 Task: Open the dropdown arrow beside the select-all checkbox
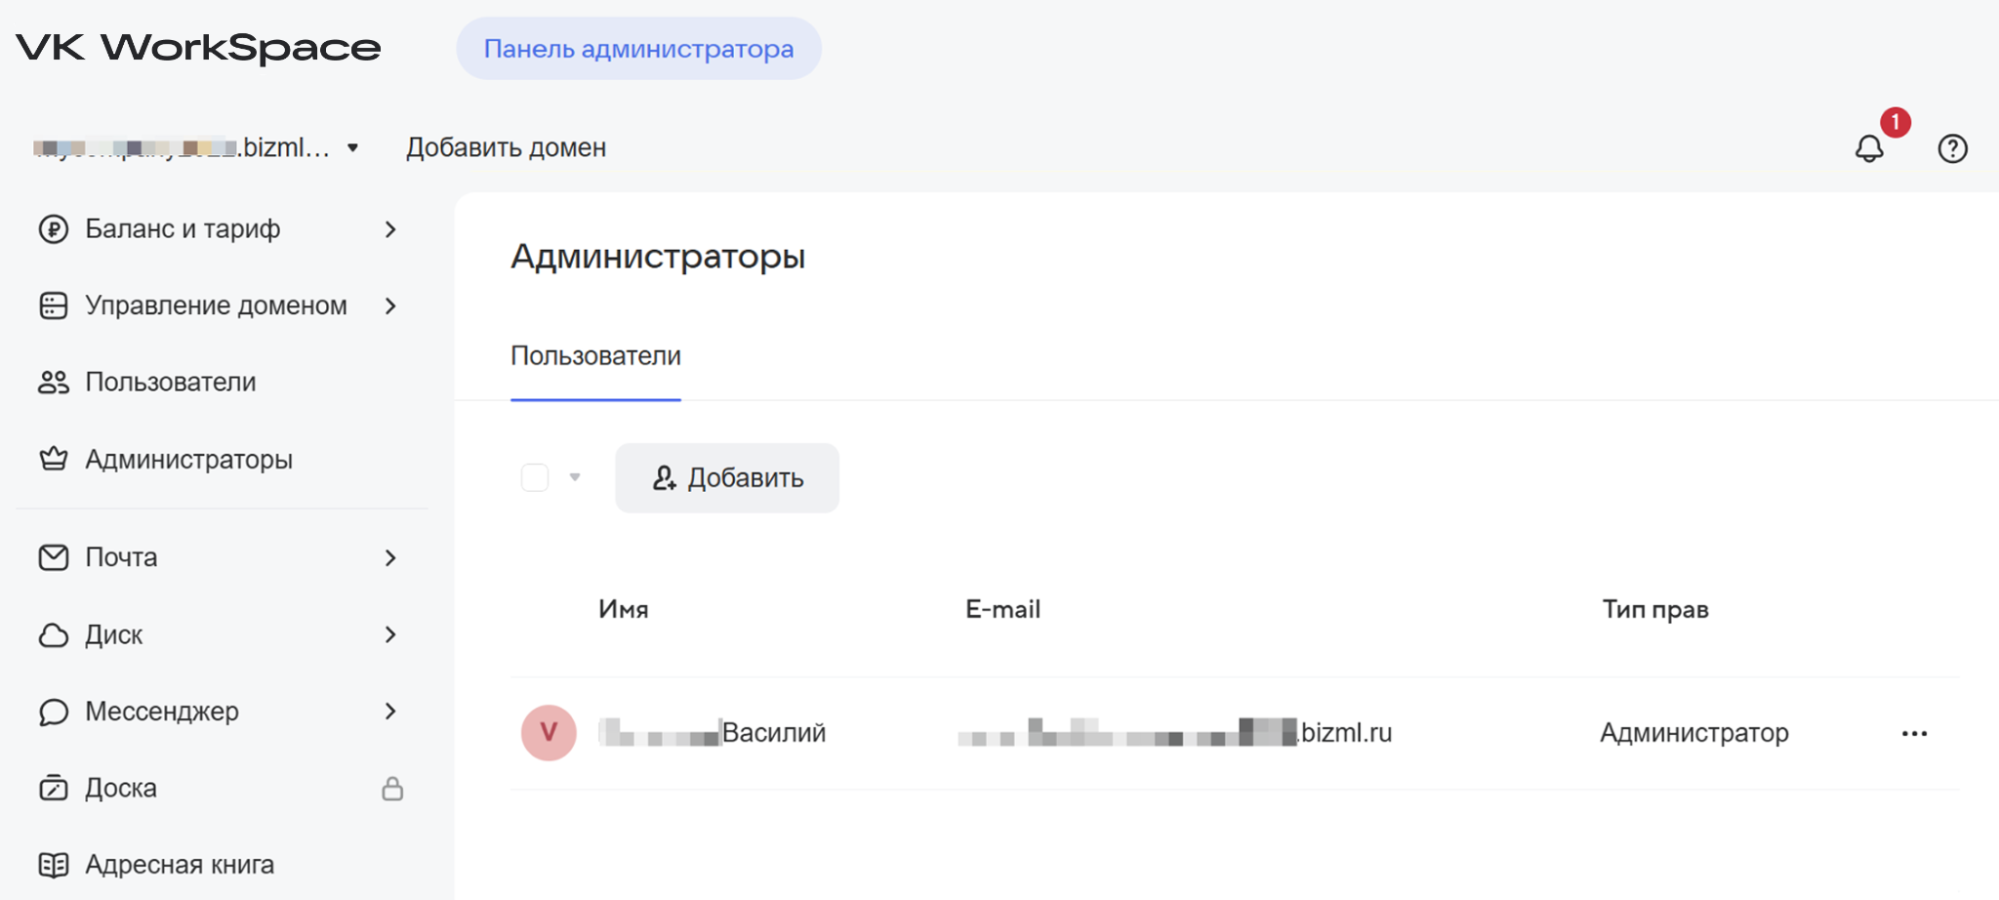pyautogui.click(x=575, y=478)
